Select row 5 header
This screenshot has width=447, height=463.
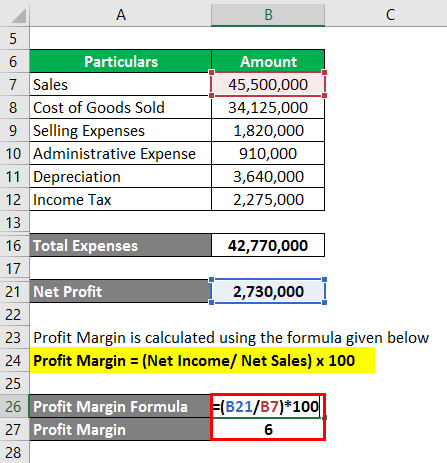(x=14, y=38)
